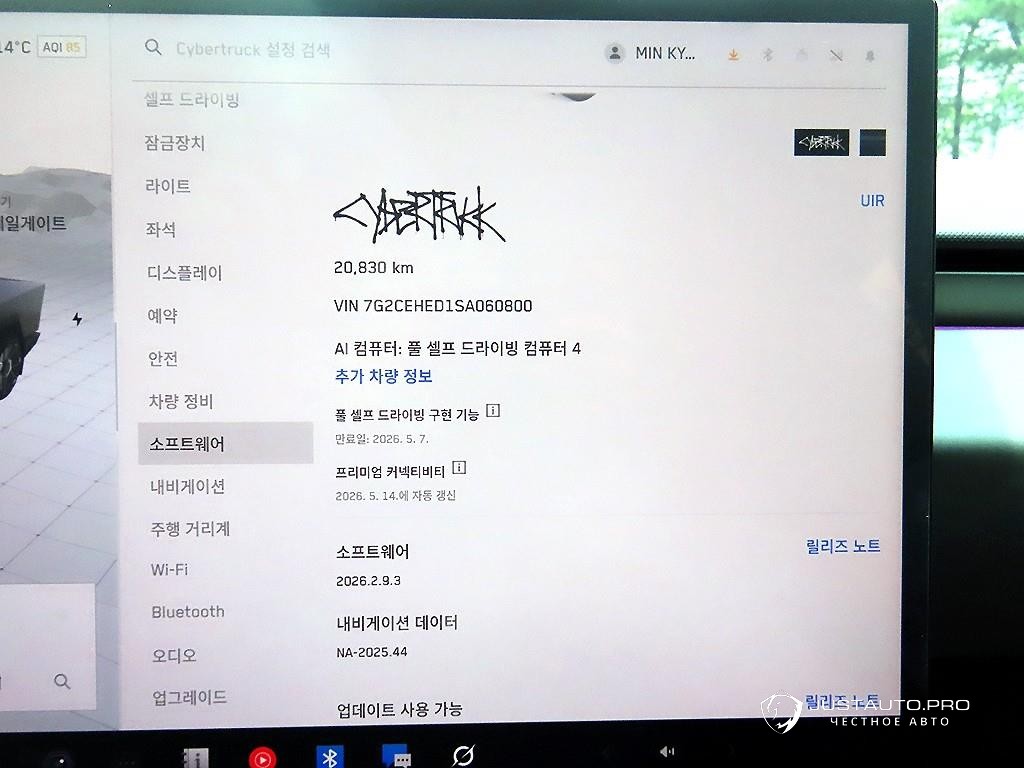
Task: Open the 추가 차량 정보 link
Action: pyautogui.click(x=383, y=376)
